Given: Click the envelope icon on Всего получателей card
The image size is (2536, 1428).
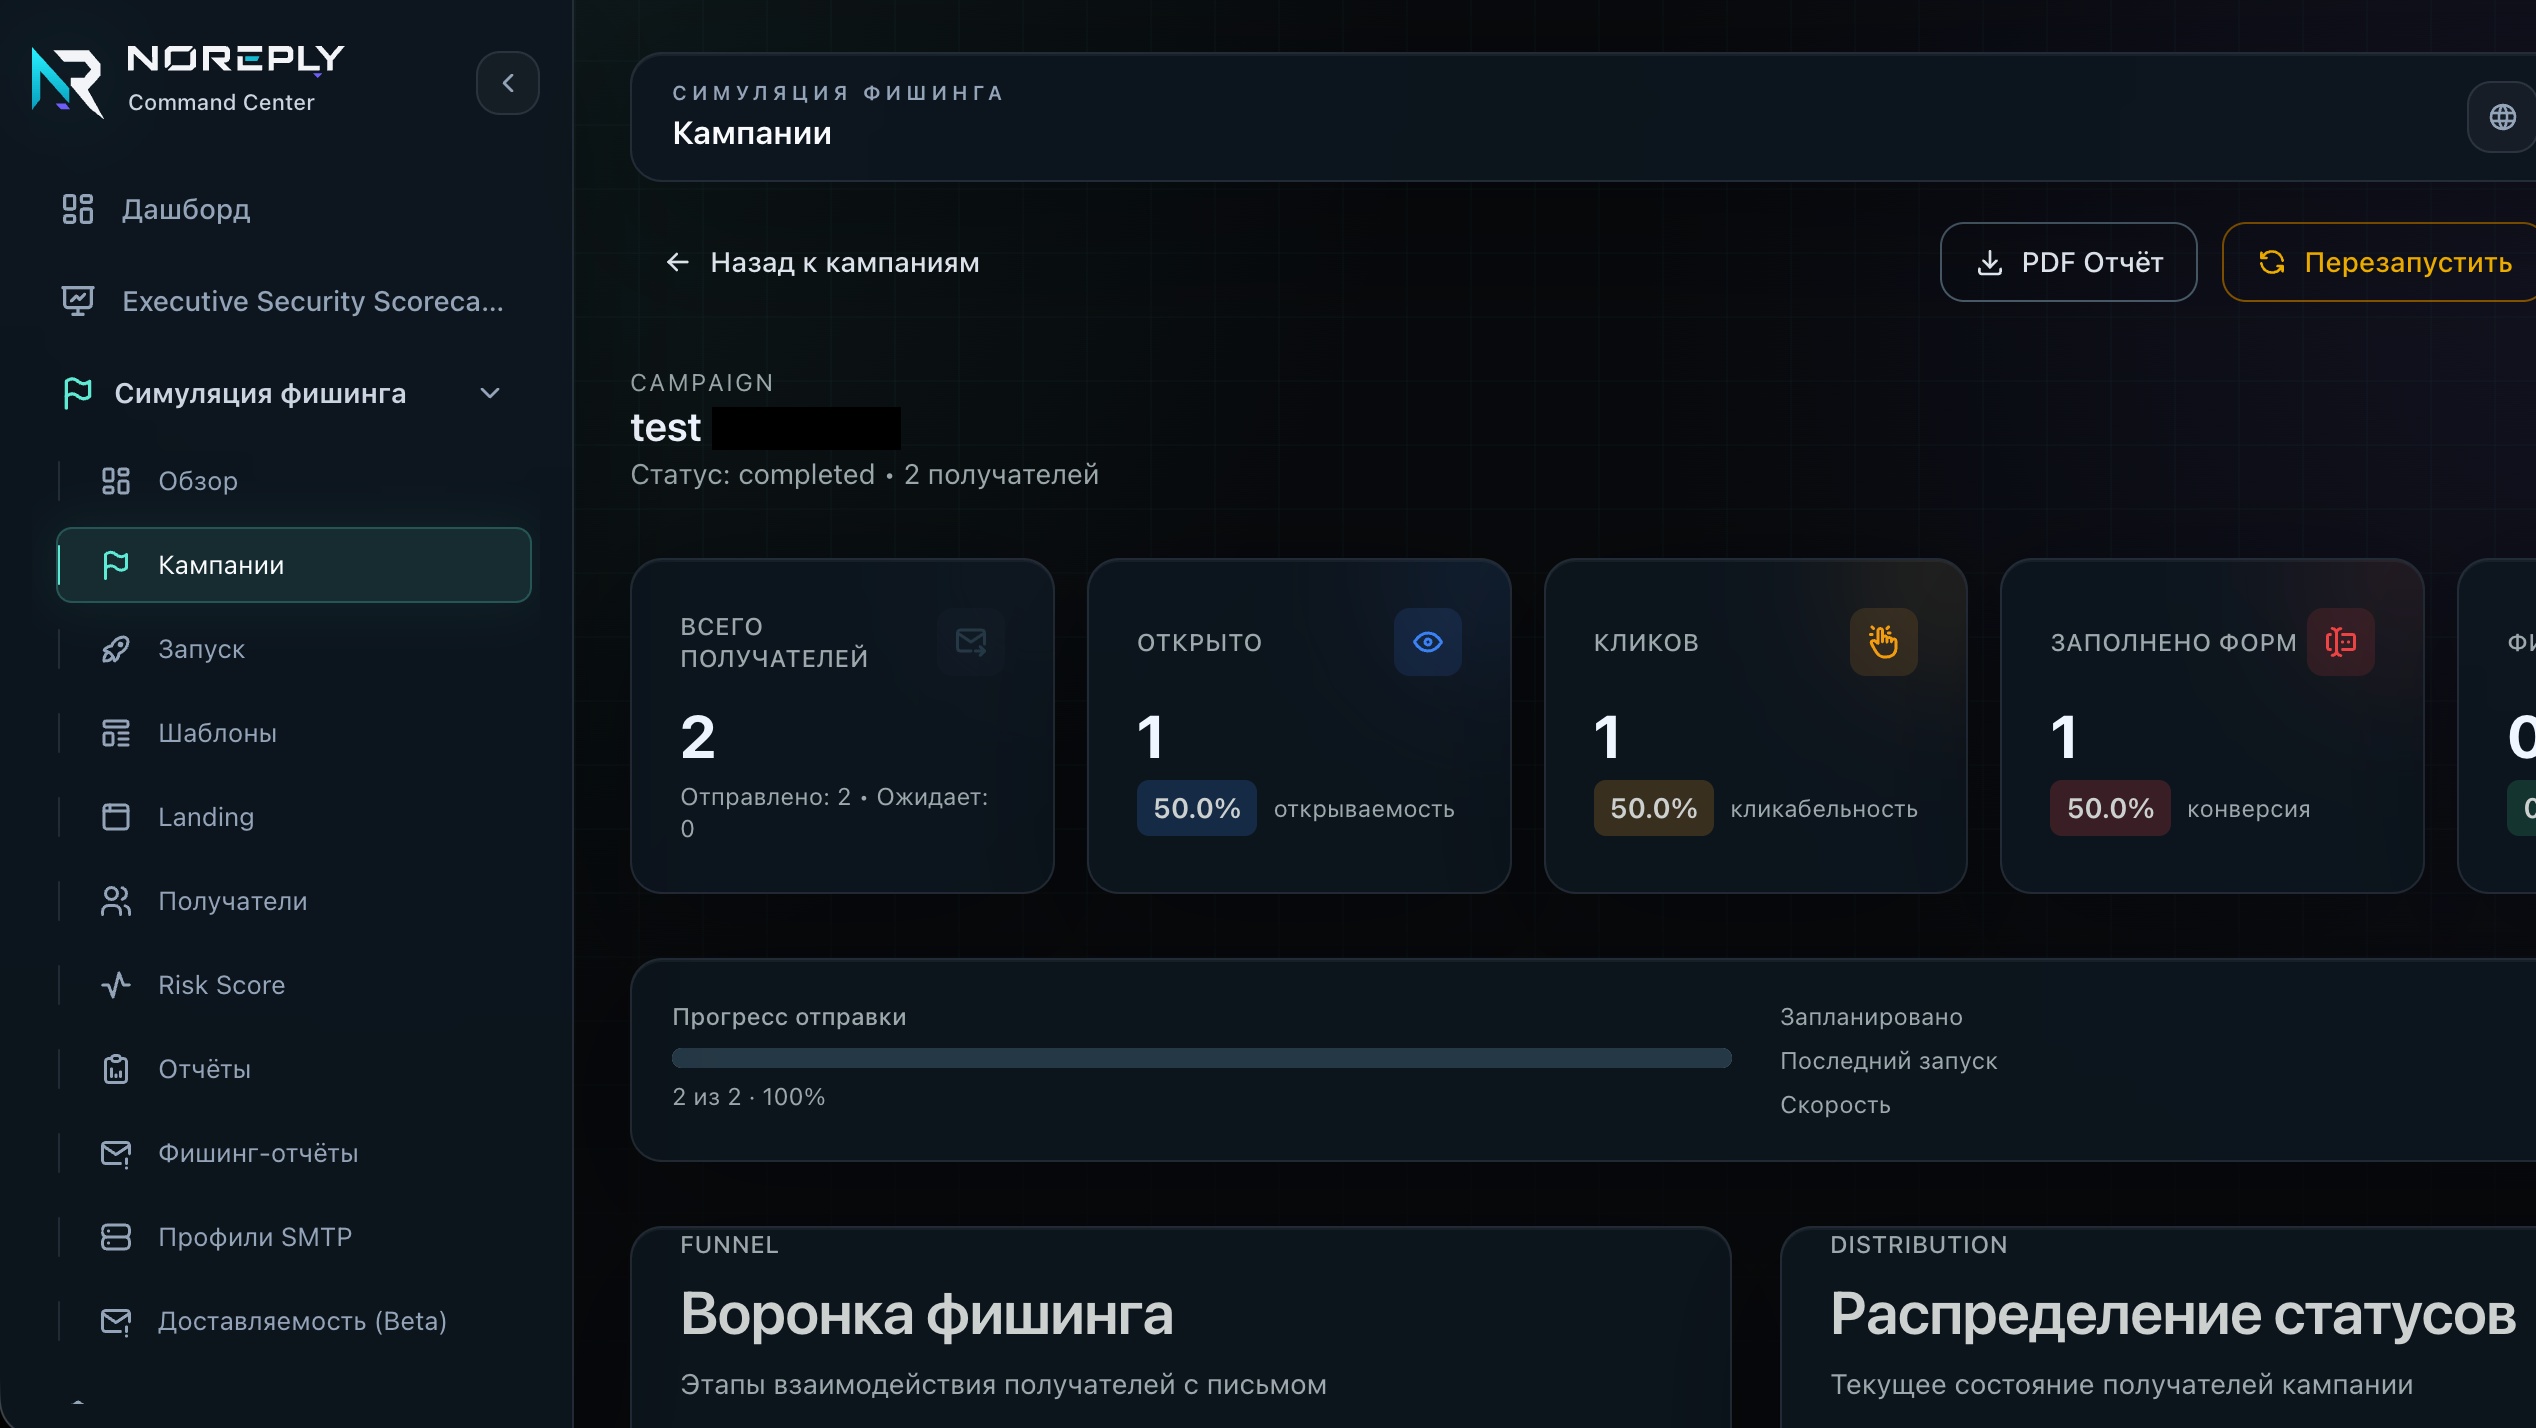Looking at the screenshot, I should pos(971,642).
